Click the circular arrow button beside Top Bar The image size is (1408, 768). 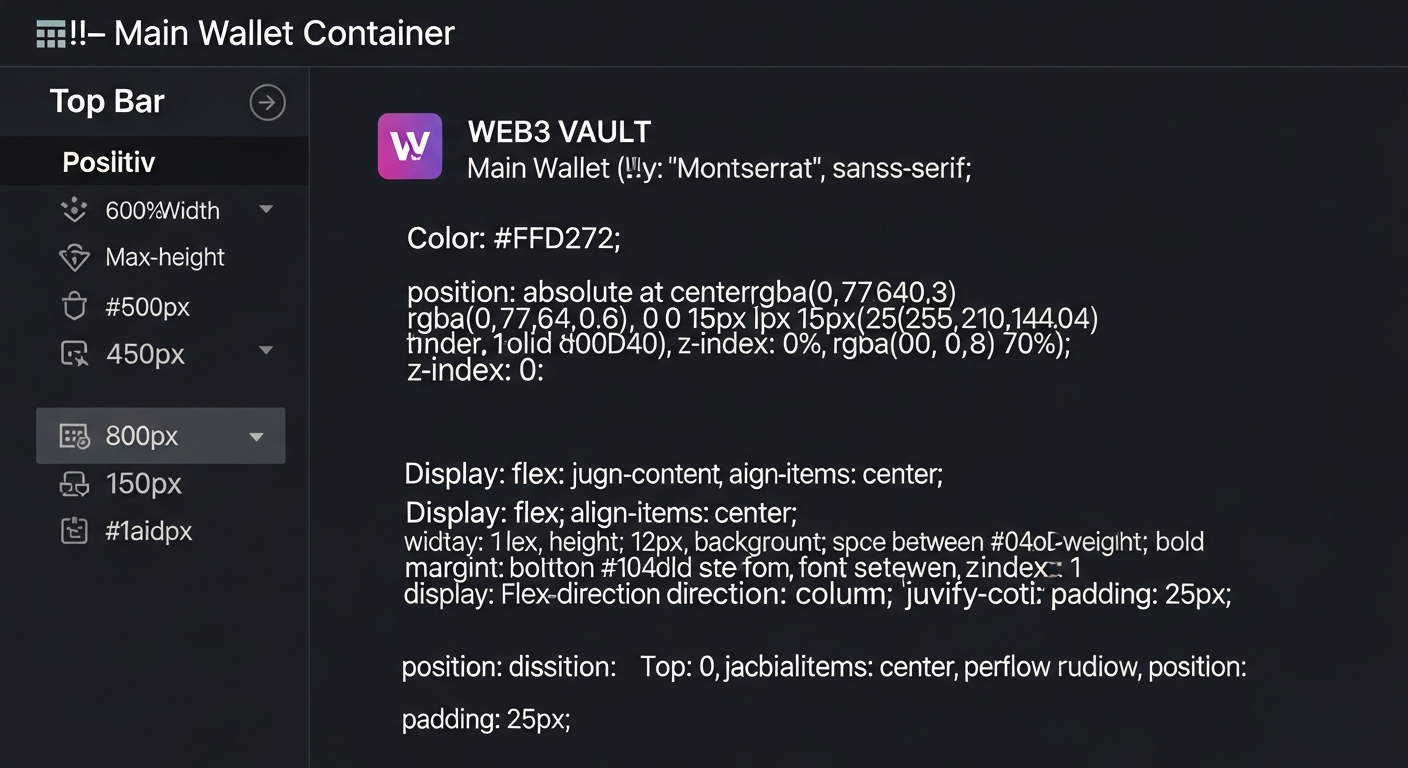[267, 101]
